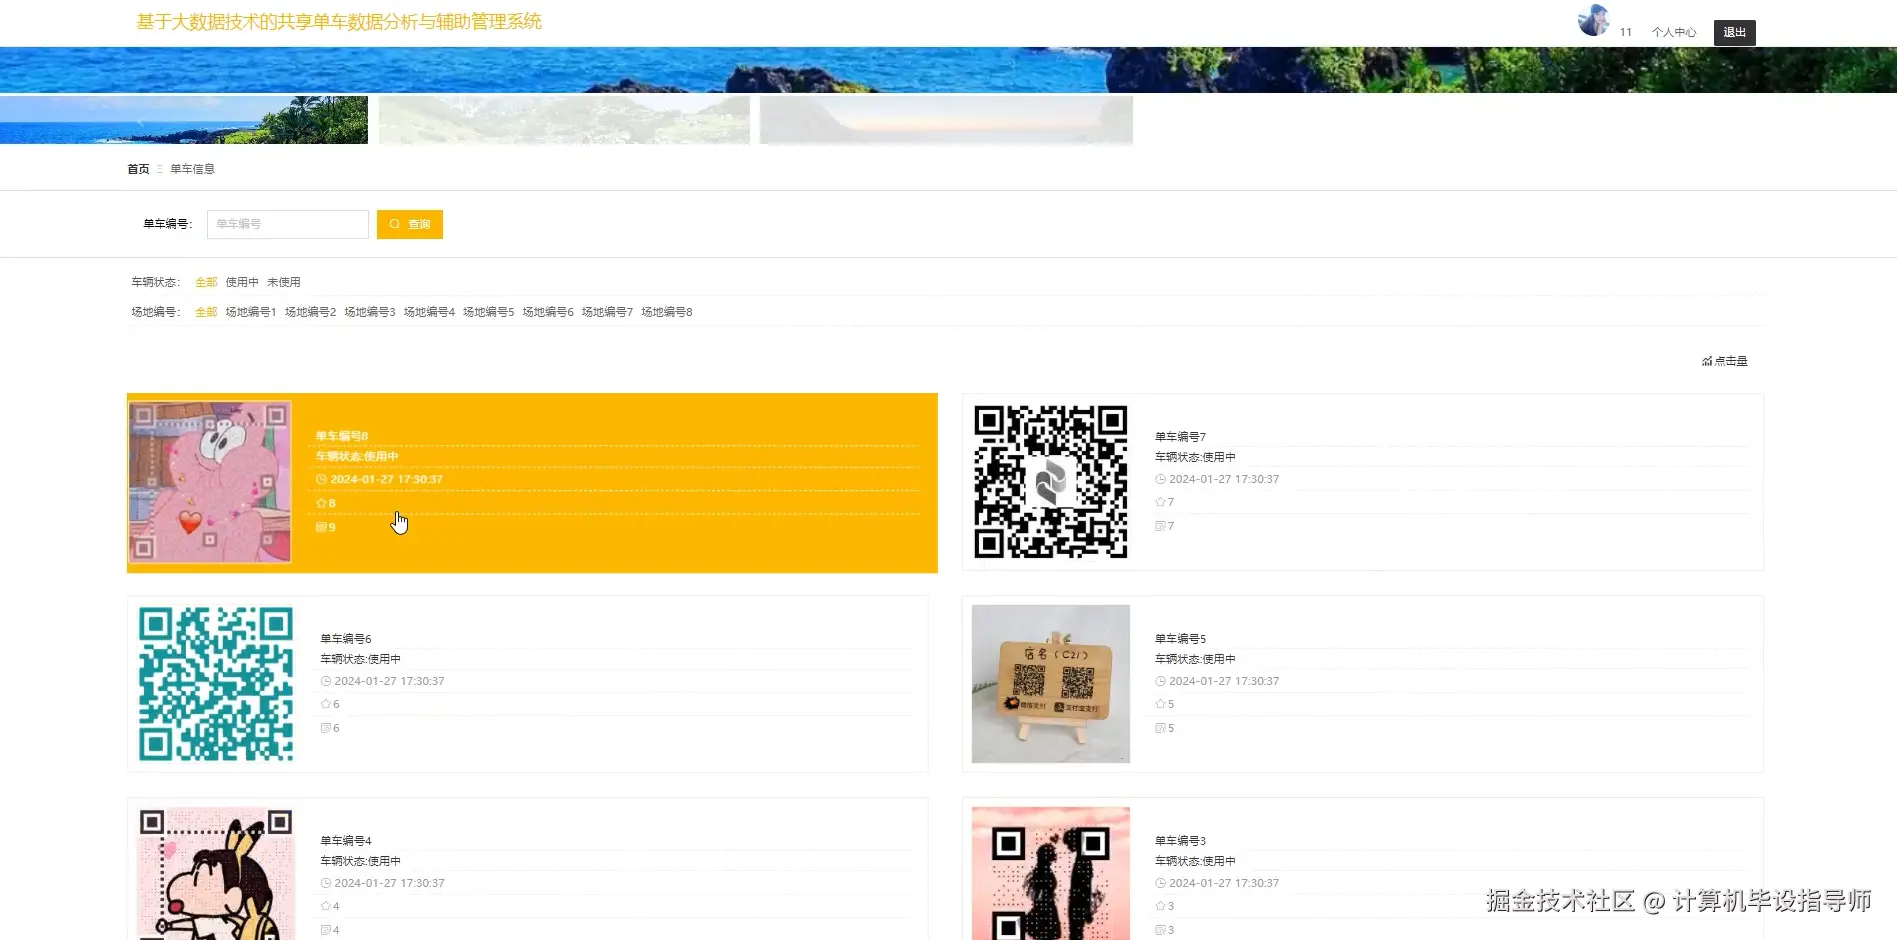
Task: Filter by 场地编号7
Action: tap(607, 312)
